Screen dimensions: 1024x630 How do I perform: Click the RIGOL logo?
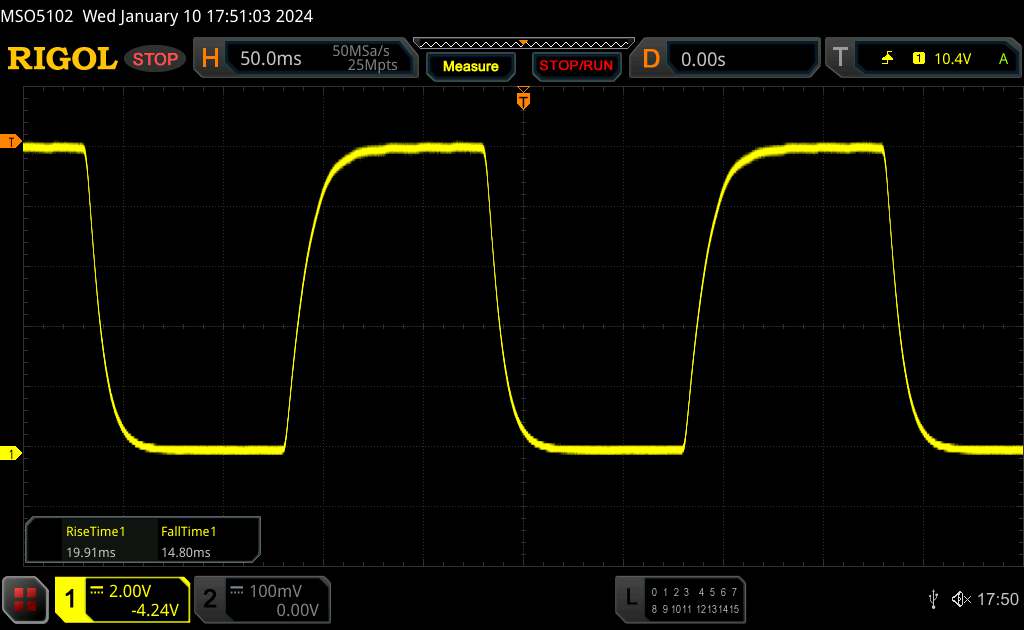tap(62, 59)
